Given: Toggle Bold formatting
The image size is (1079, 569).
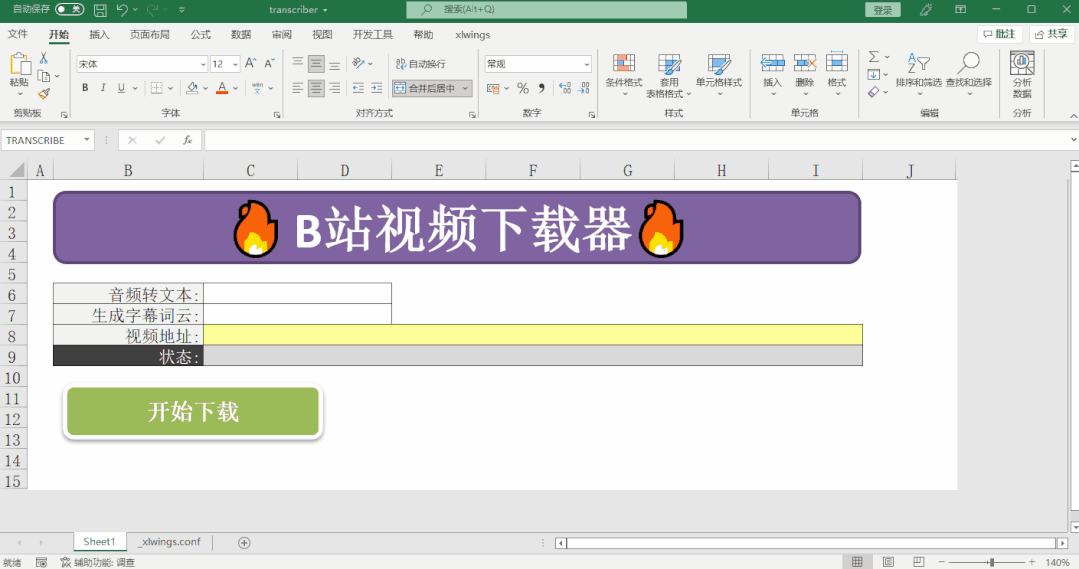Looking at the screenshot, I should pos(85,88).
